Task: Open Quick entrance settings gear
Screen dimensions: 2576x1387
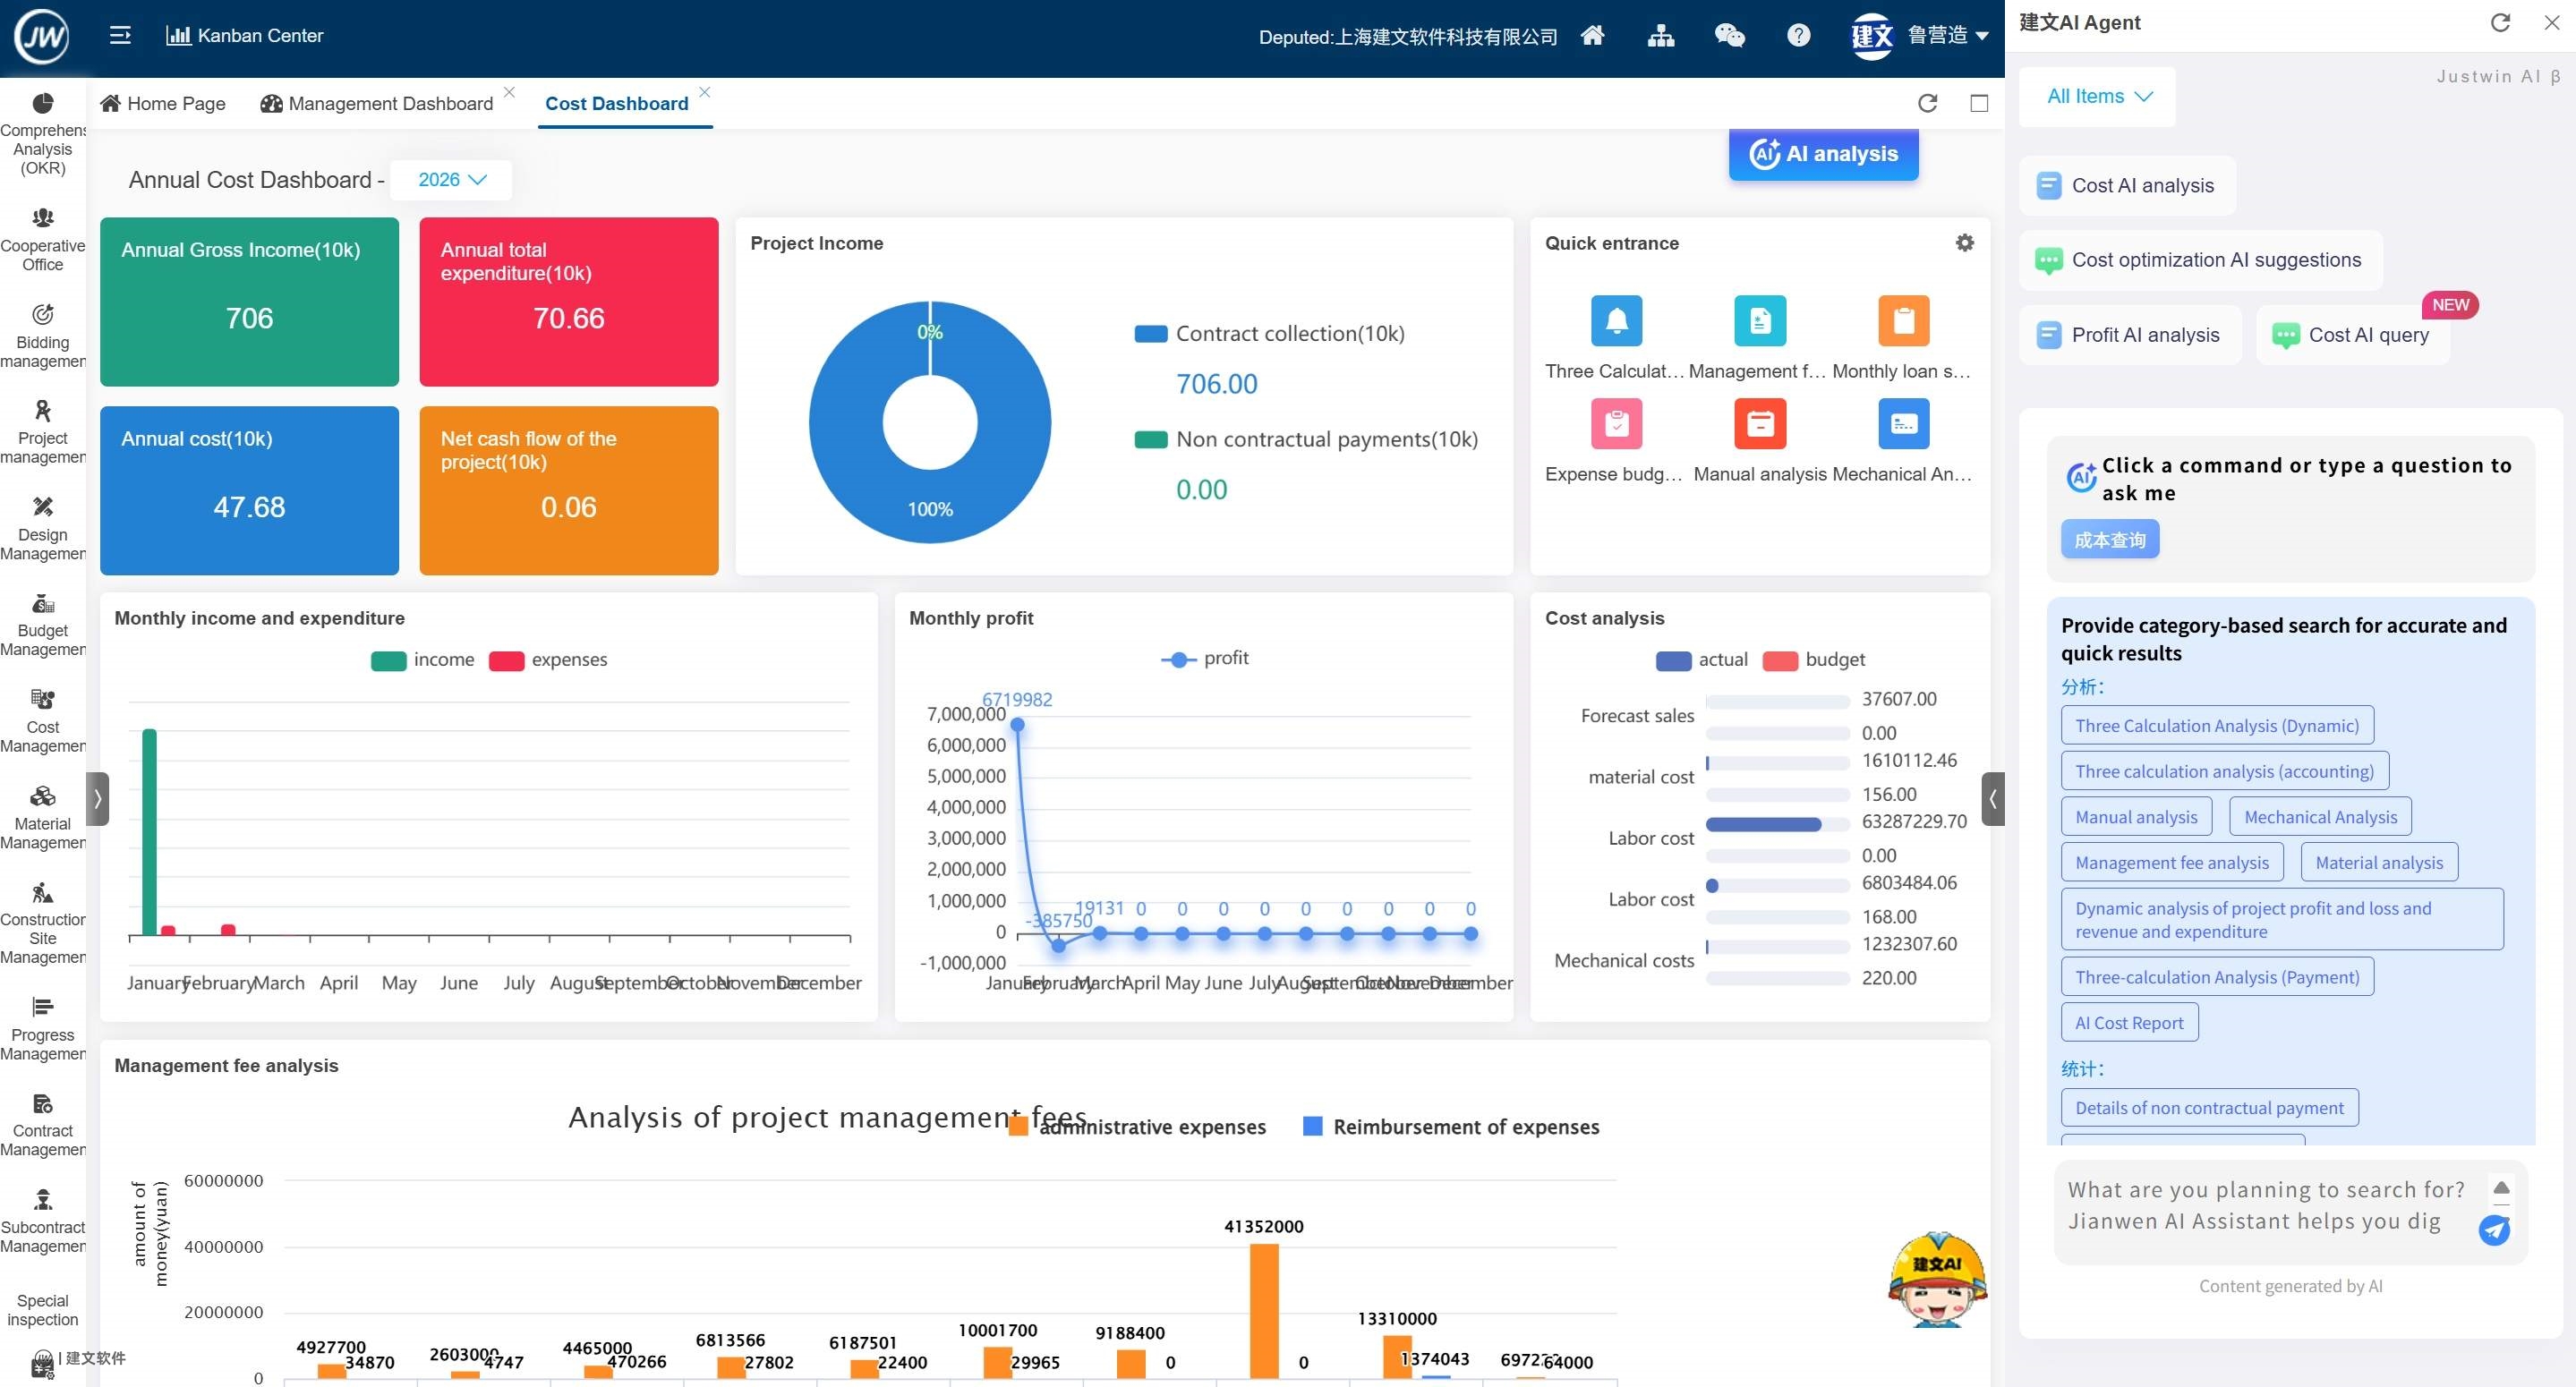Action: (1964, 243)
